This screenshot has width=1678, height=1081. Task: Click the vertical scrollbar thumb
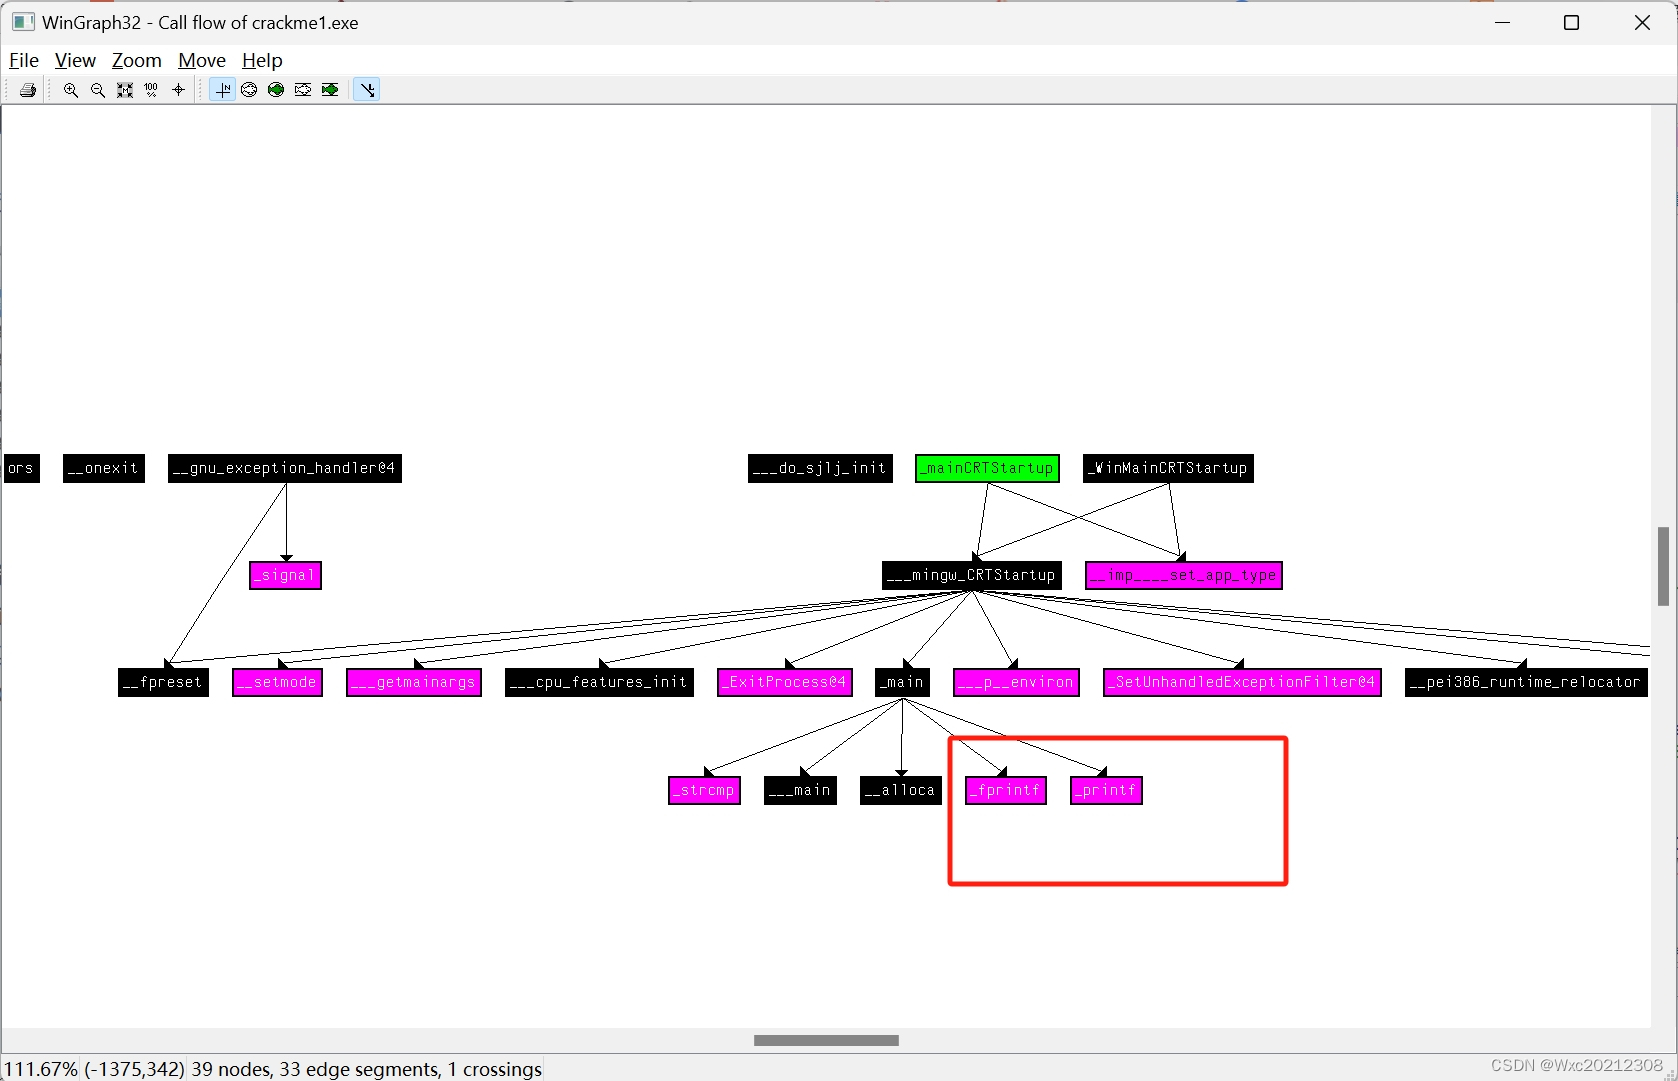click(1663, 566)
